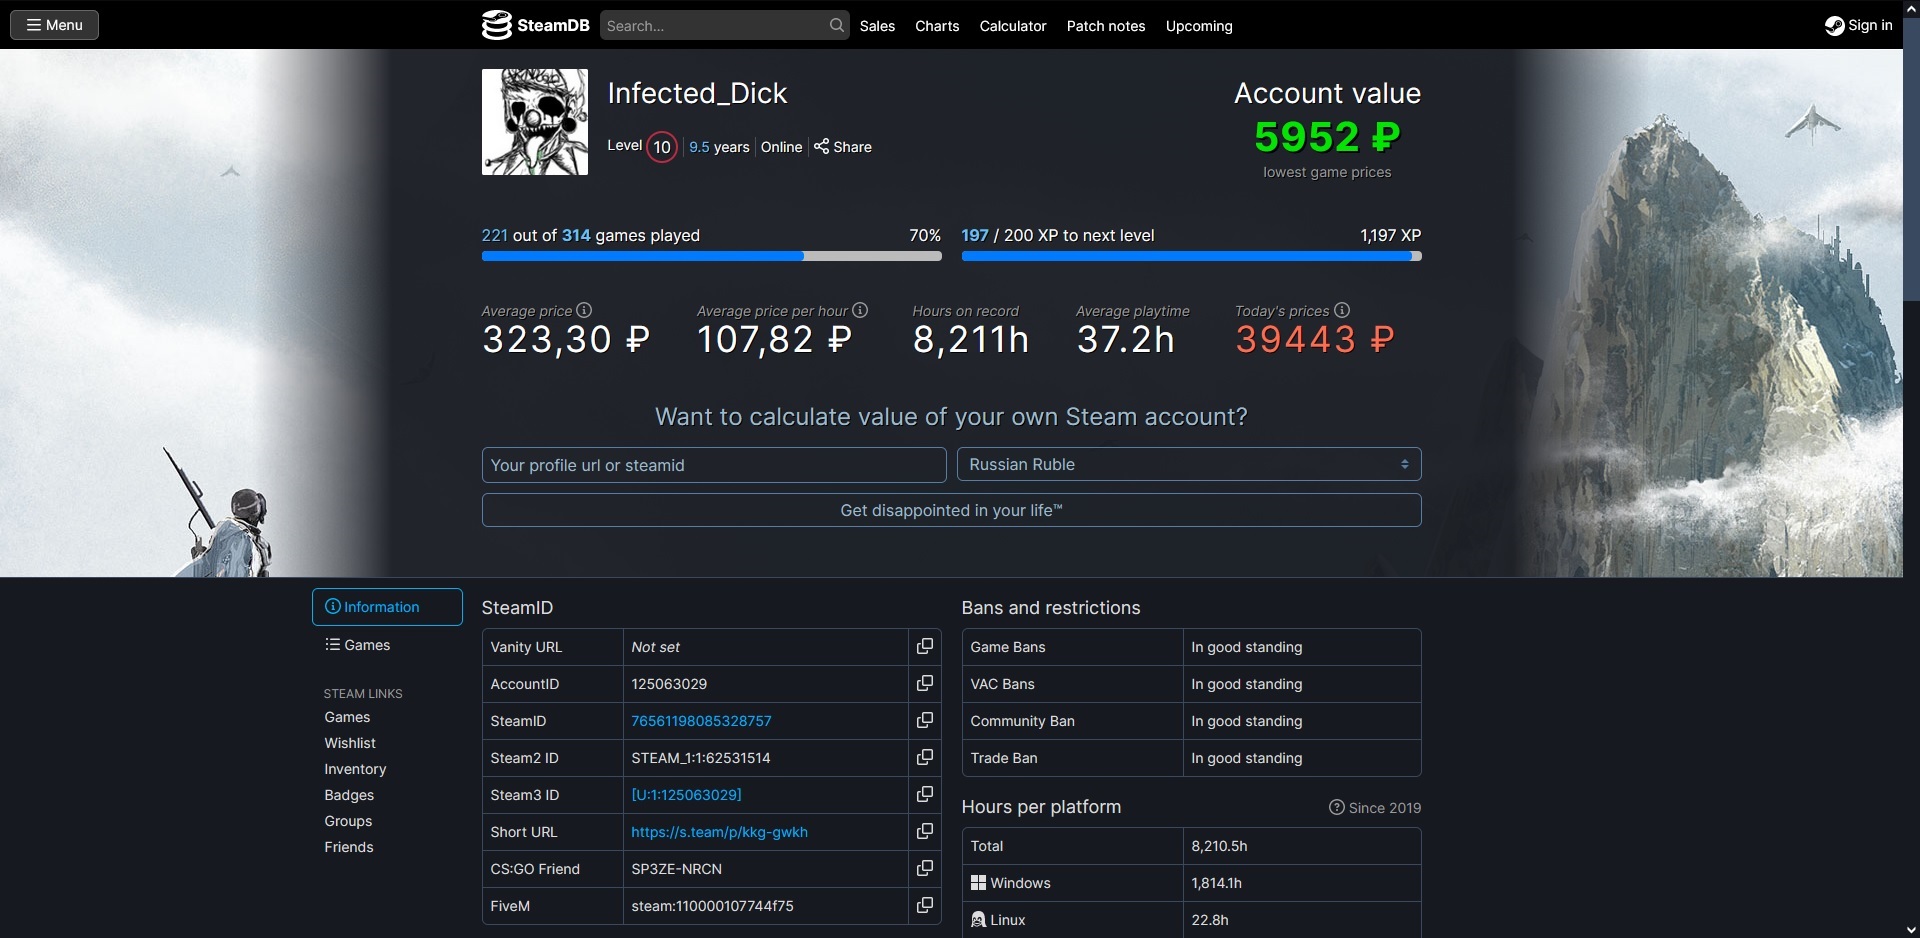
Task: Click the Since 2019 help icon
Action: [x=1336, y=807]
